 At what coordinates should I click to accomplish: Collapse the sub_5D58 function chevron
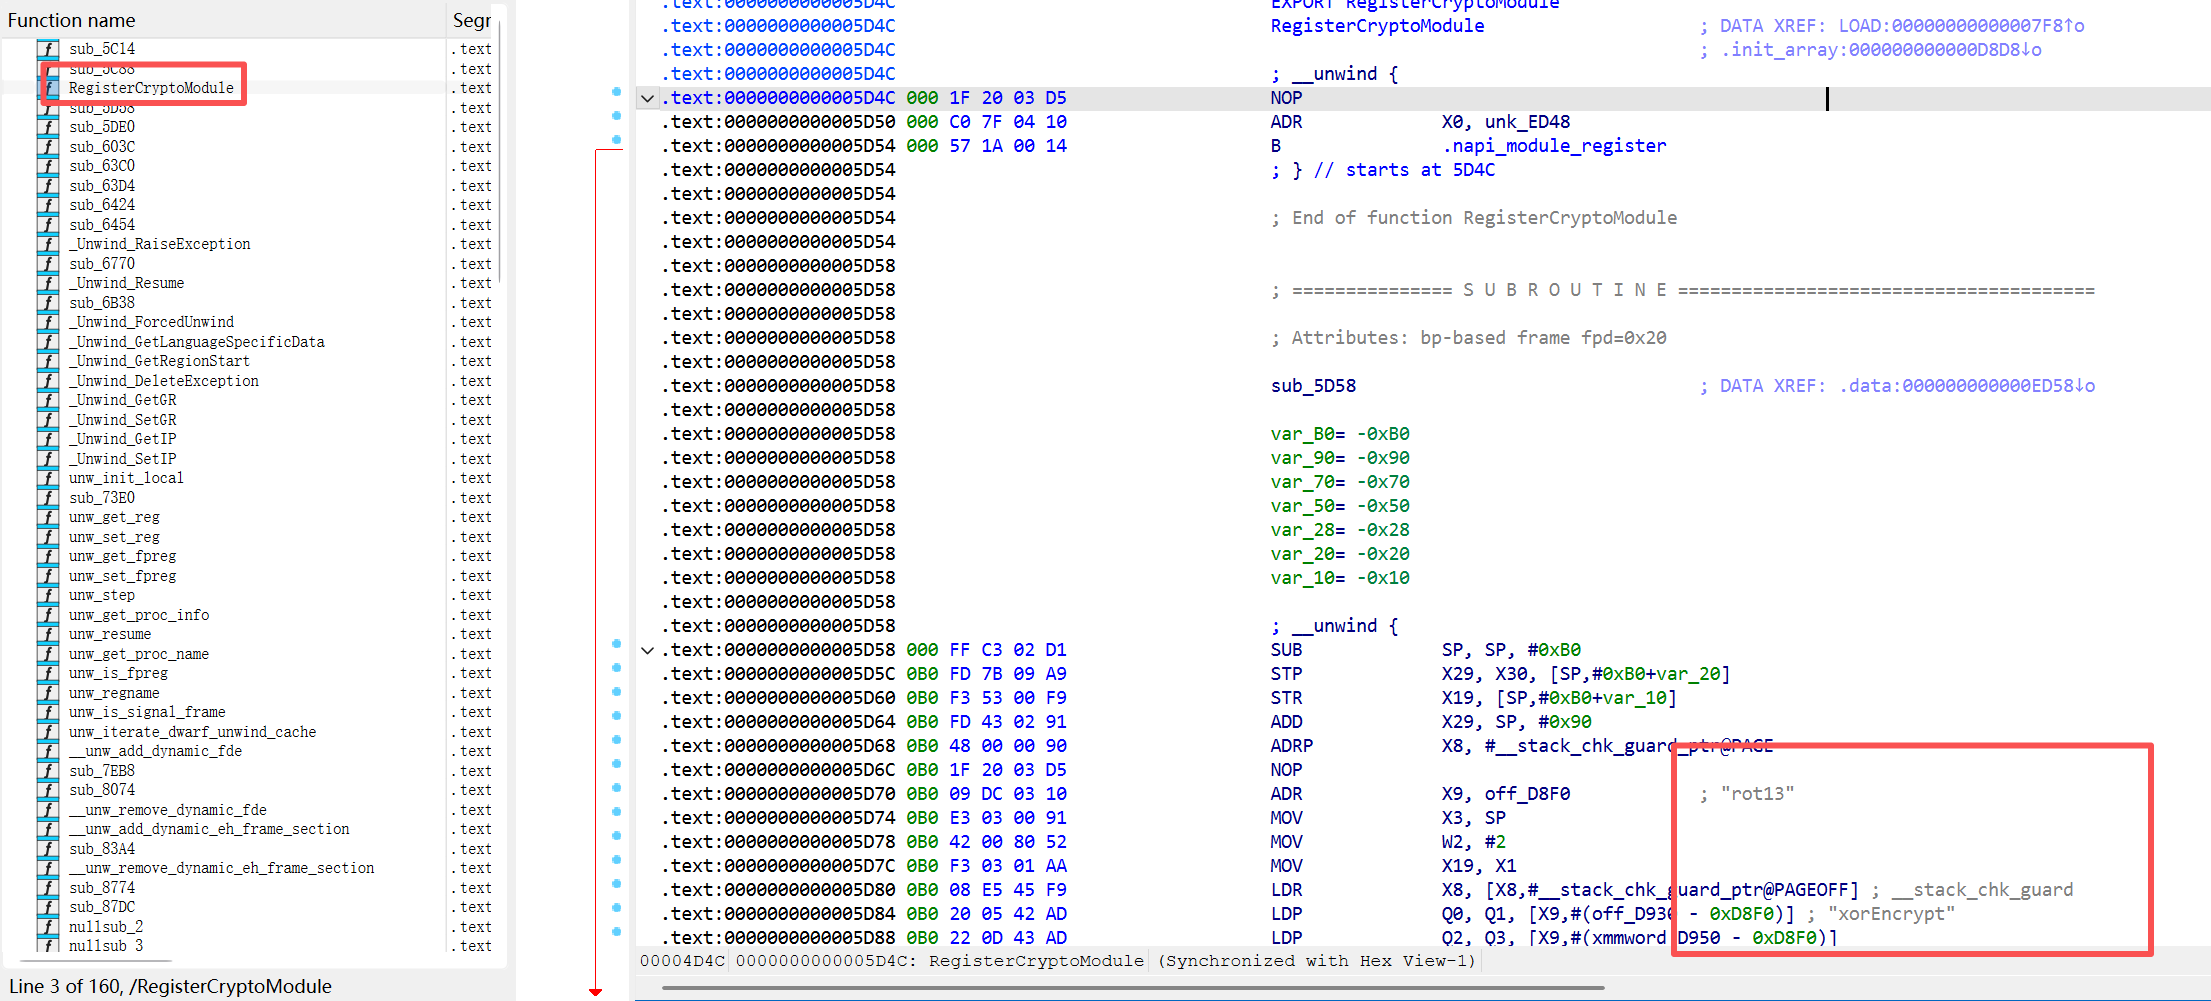[x=648, y=650]
